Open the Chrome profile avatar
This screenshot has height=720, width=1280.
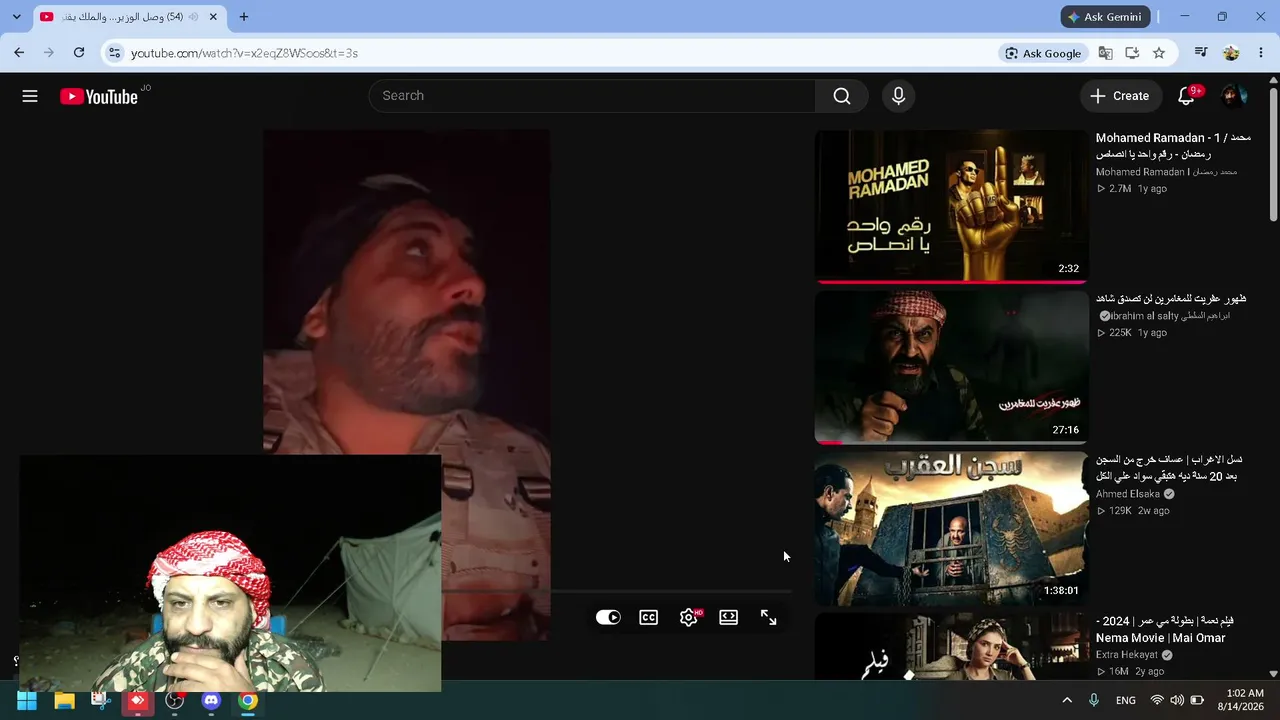1231,53
